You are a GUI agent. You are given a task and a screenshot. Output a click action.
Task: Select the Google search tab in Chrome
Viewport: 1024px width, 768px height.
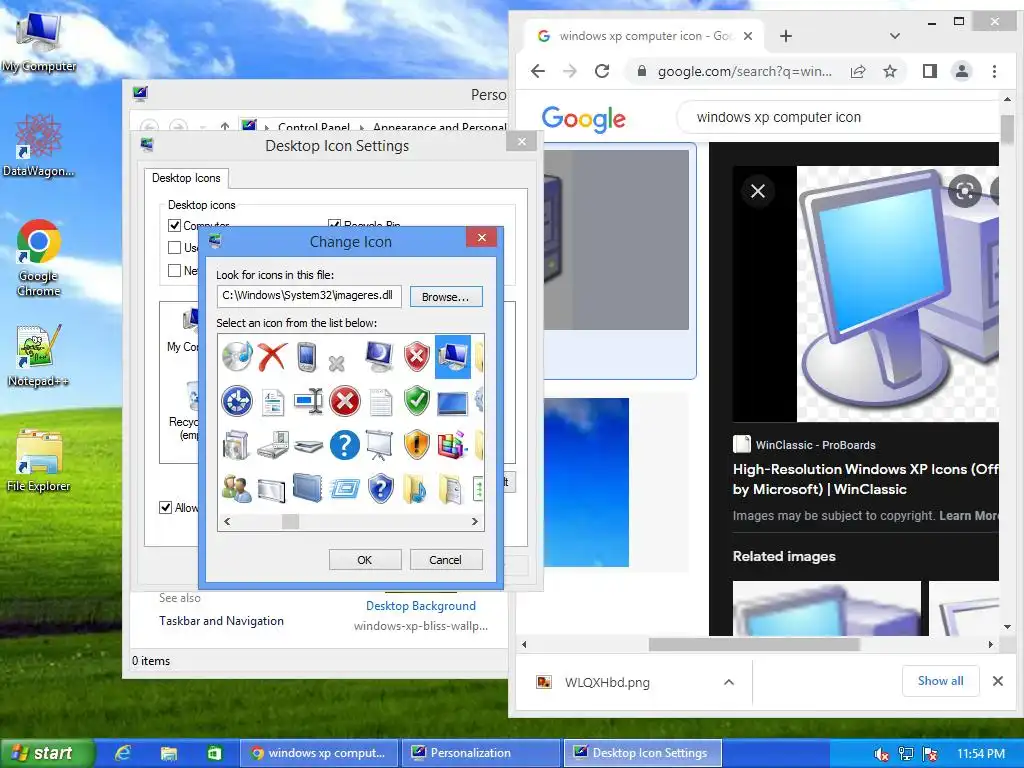[644, 36]
